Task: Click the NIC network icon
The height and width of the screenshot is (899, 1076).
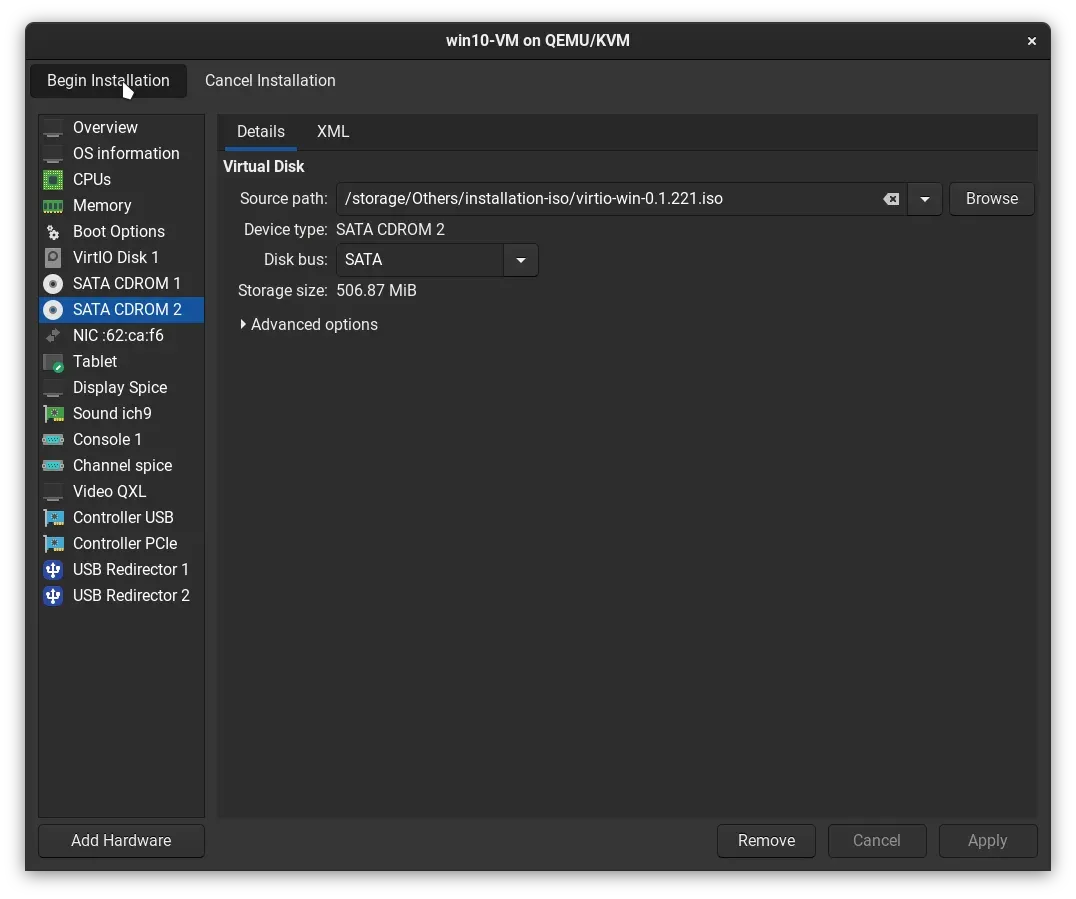Action: 53,336
